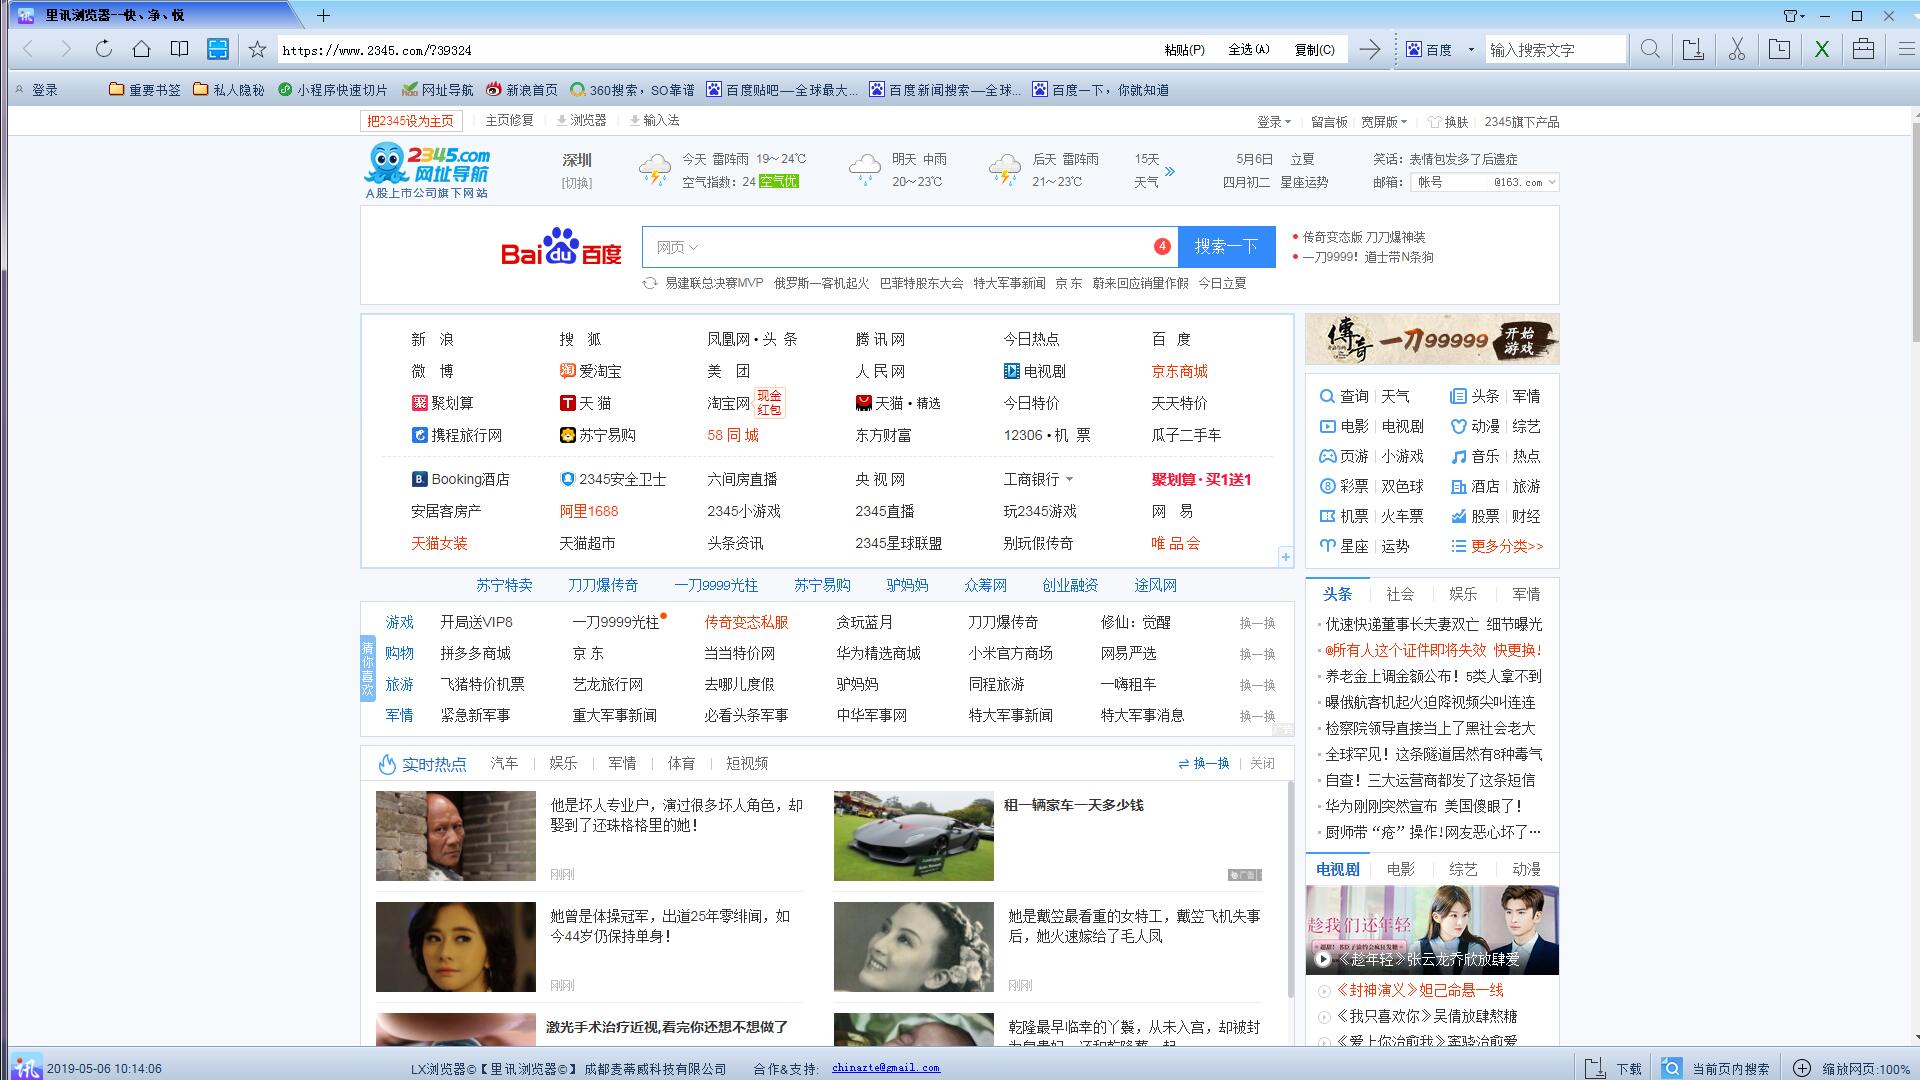Open the toolbox briefcase icon
The width and height of the screenshot is (1920, 1080).
click(1862, 49)
